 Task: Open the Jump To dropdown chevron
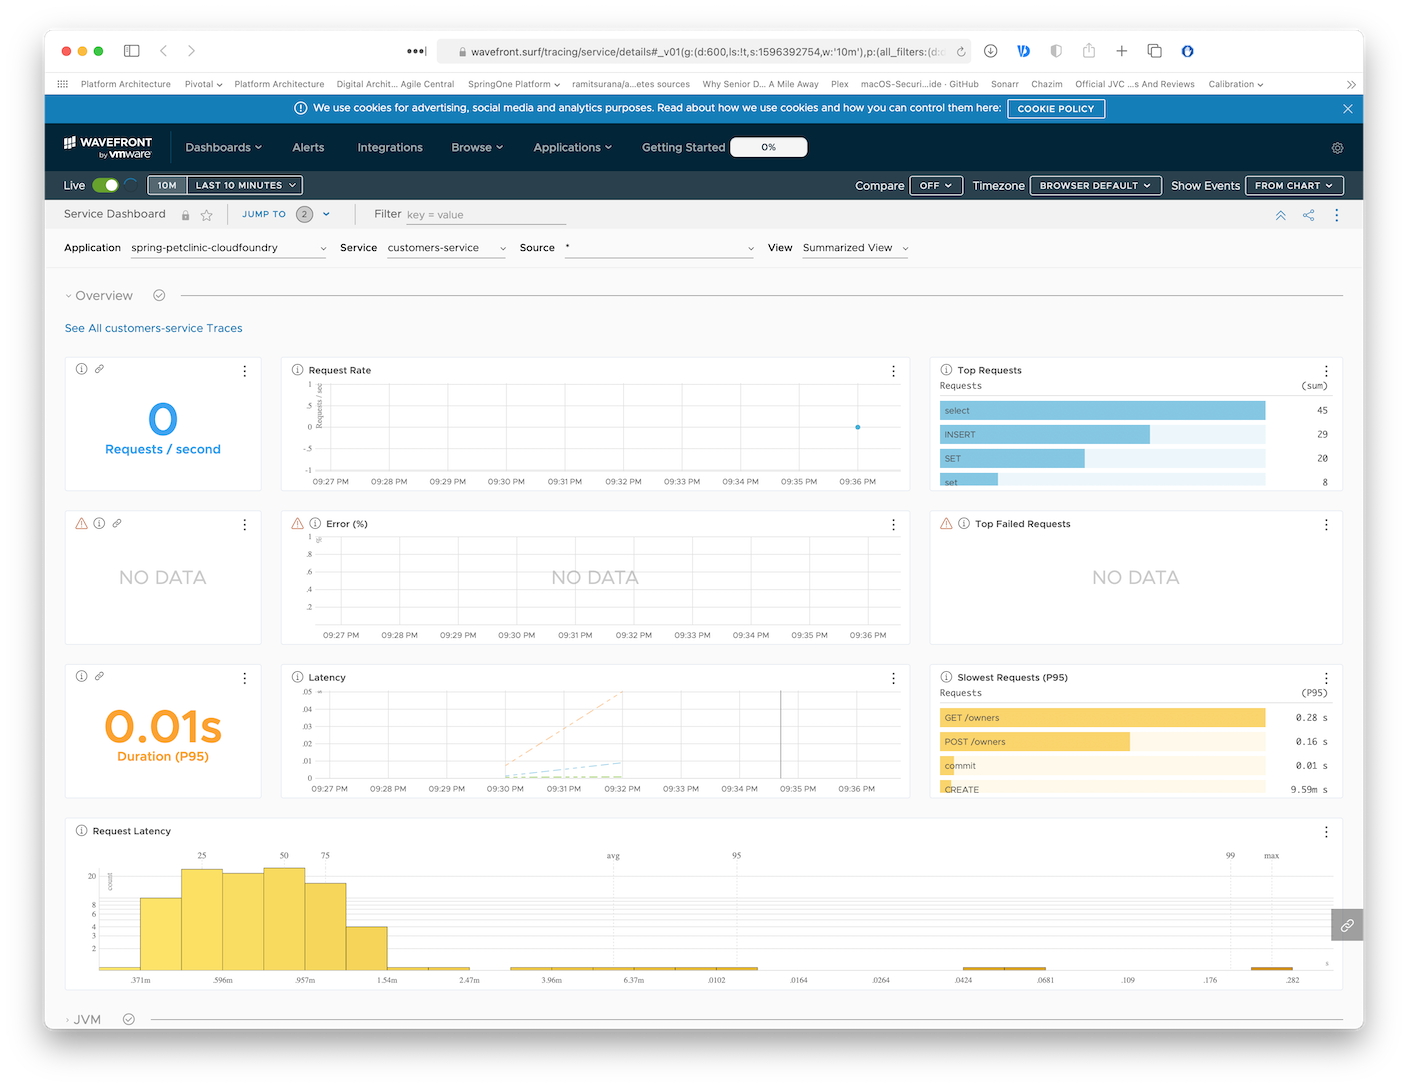pyautogui.click(x=326, y=214)
